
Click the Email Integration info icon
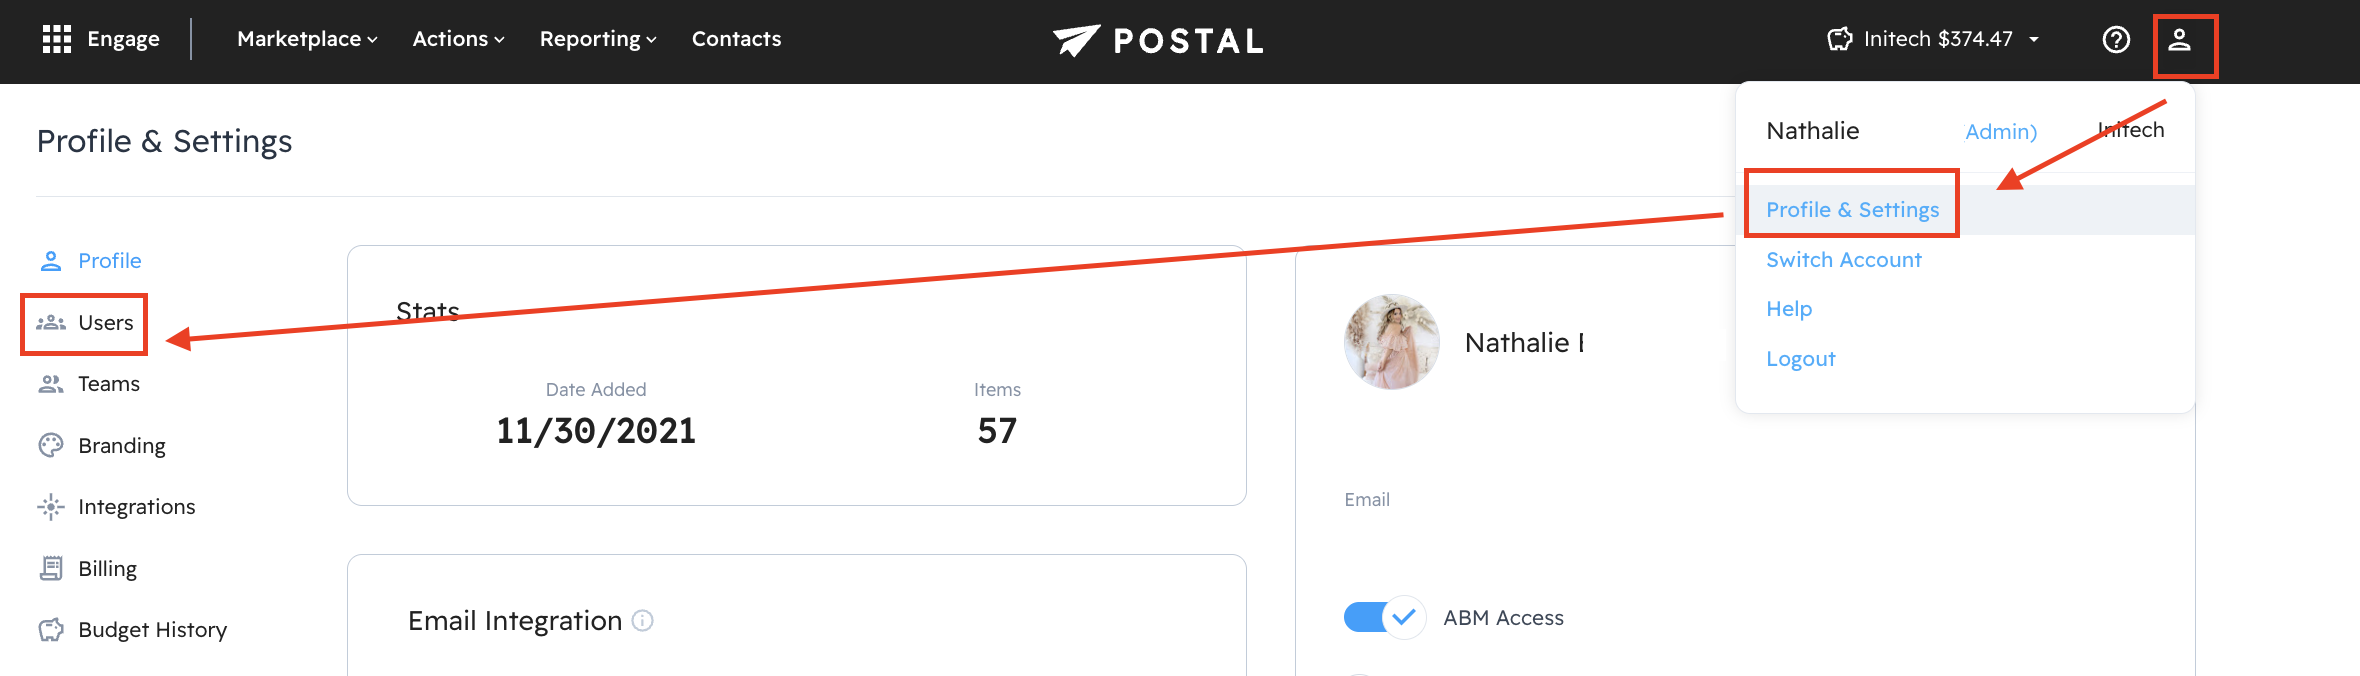pyautogui.click(x=643, y=621)
